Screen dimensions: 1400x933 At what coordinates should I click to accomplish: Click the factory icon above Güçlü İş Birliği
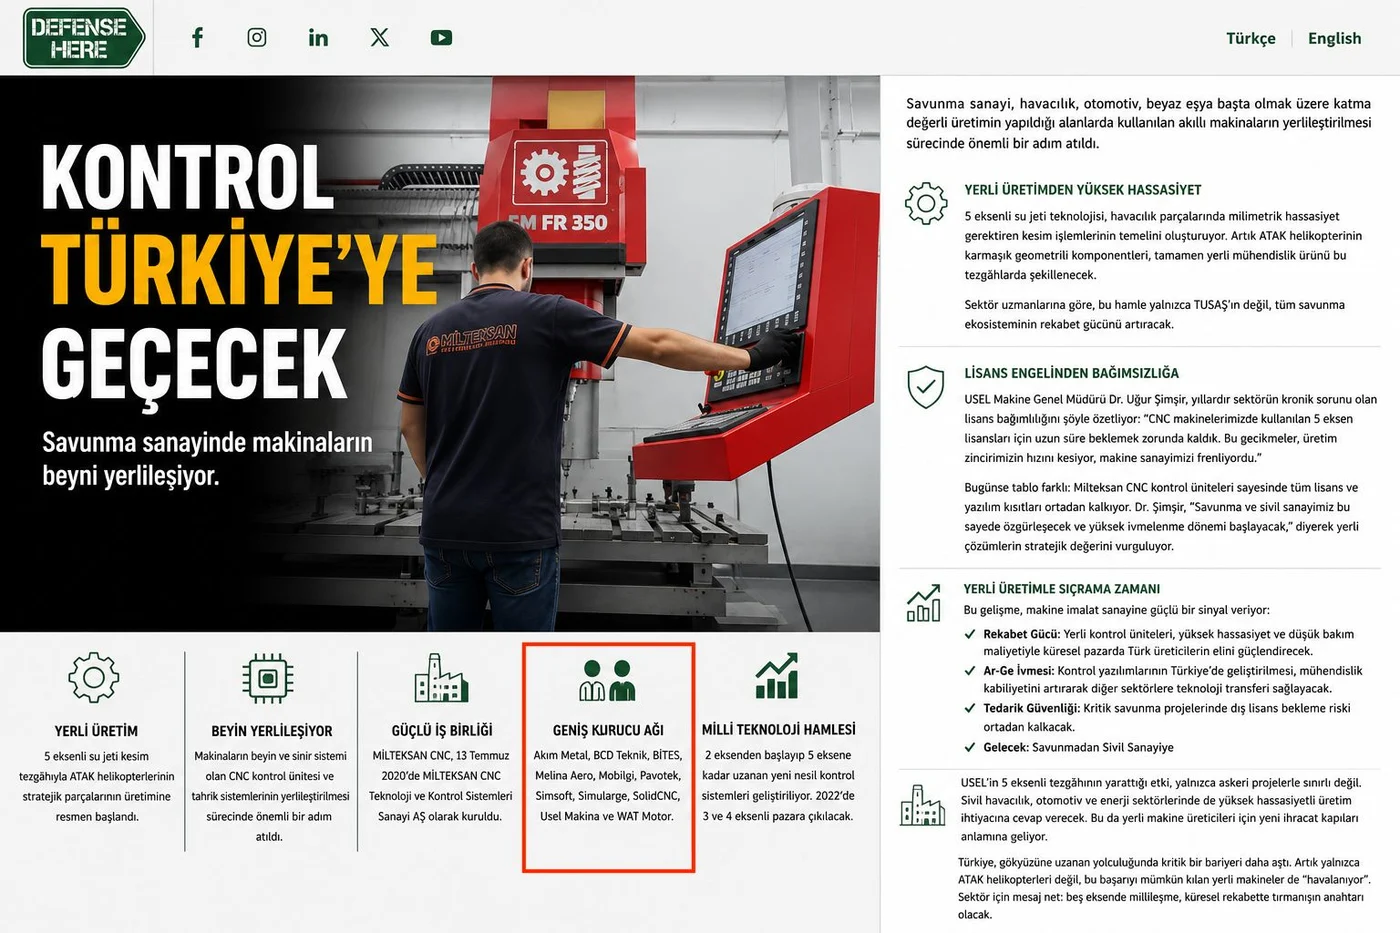coord(441,678)
